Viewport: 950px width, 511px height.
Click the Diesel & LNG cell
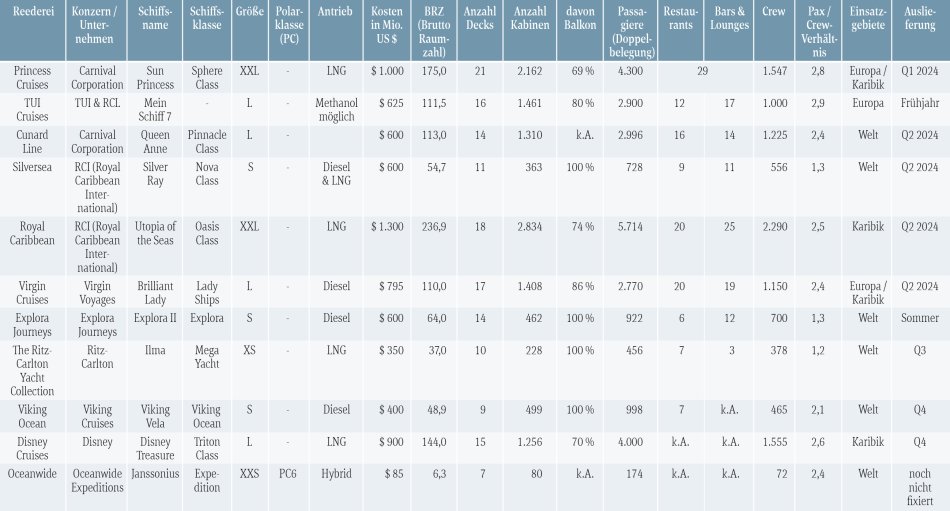tap(336, 174)
